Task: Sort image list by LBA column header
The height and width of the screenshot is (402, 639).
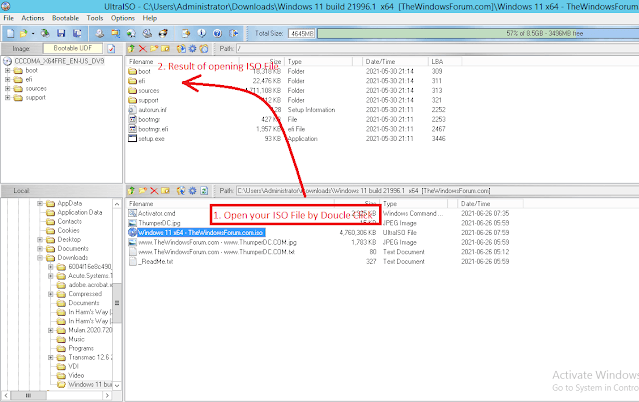Action: (x=445, y=62)
